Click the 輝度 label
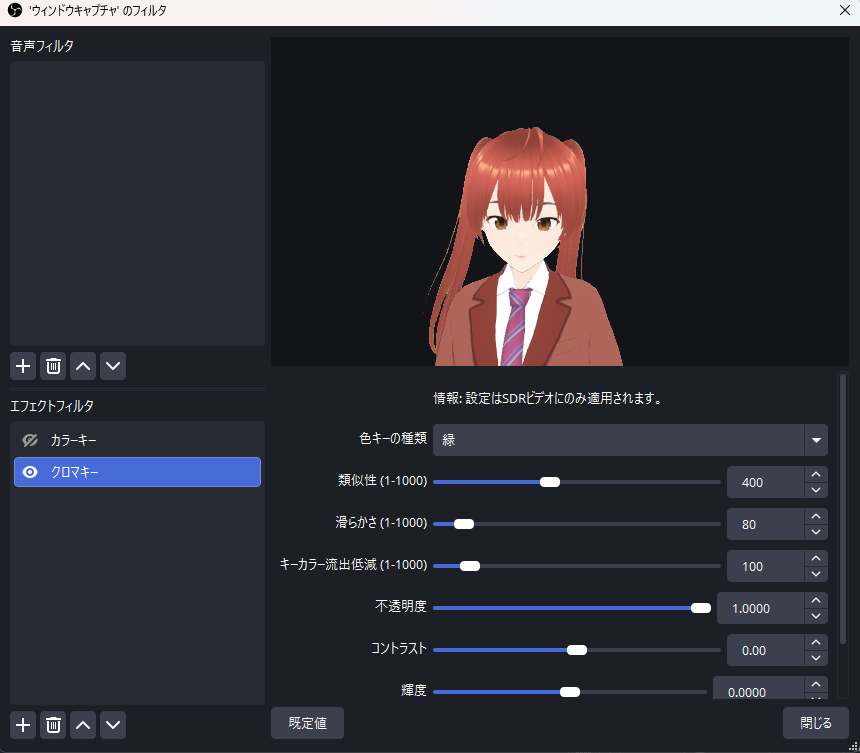The height and width of the screenshot is (753, 860). 414,690
